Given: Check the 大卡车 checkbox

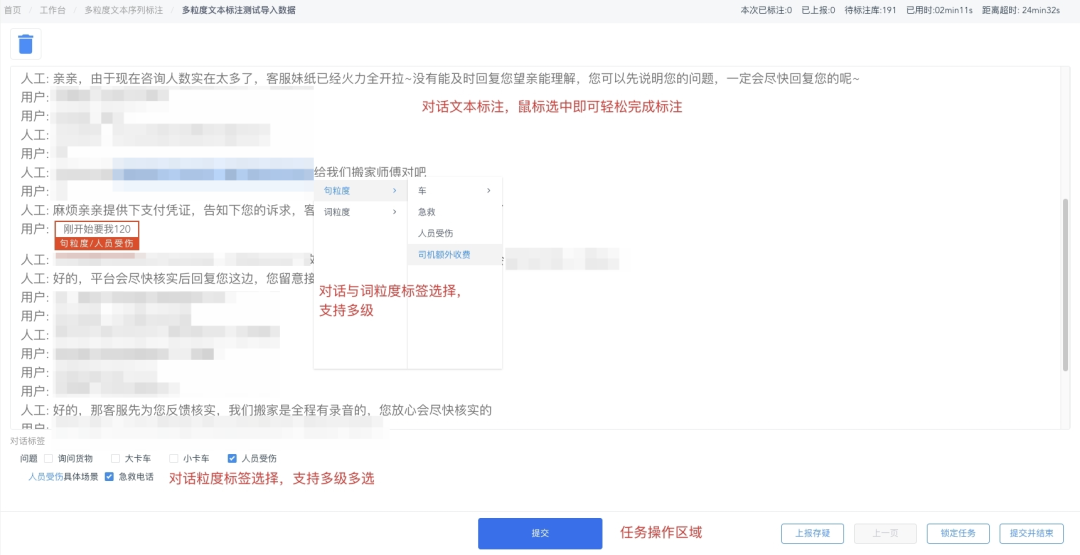Looking at the screenshot, I should click(x=116, y=458).
